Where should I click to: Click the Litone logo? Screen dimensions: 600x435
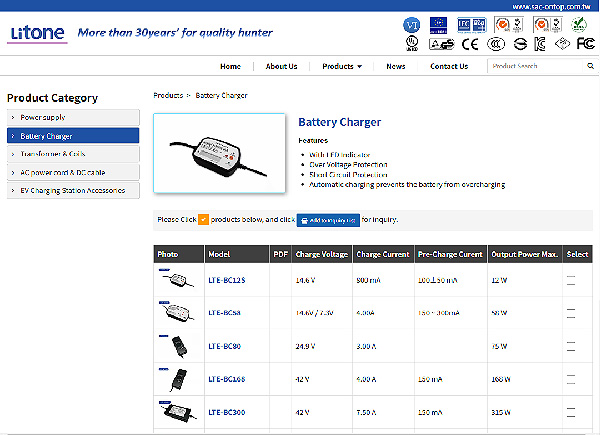click(38, 32)
